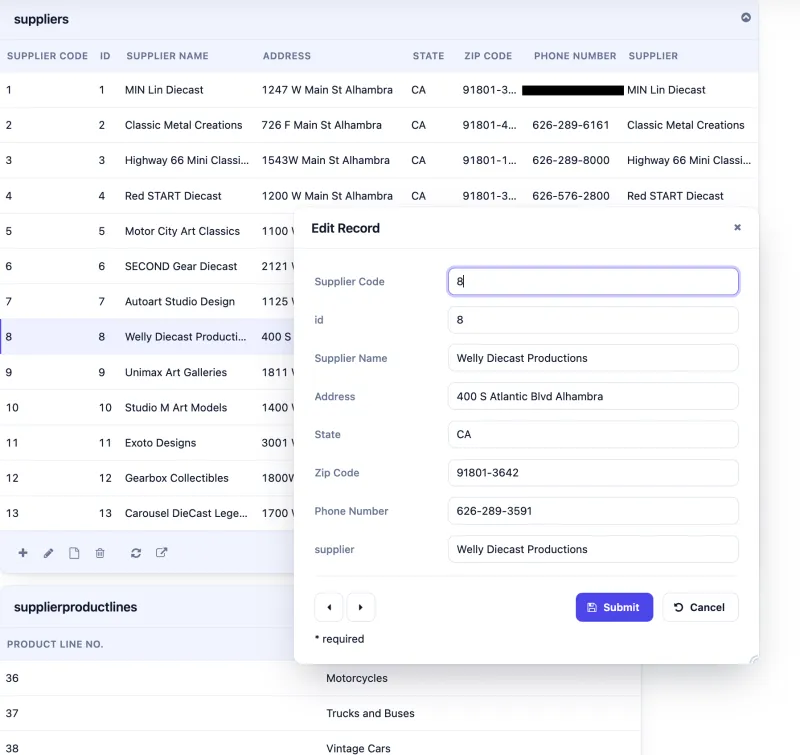800x755 pixels.
Task: Click the Motorcycles product line cell
Action: point(357,678)
